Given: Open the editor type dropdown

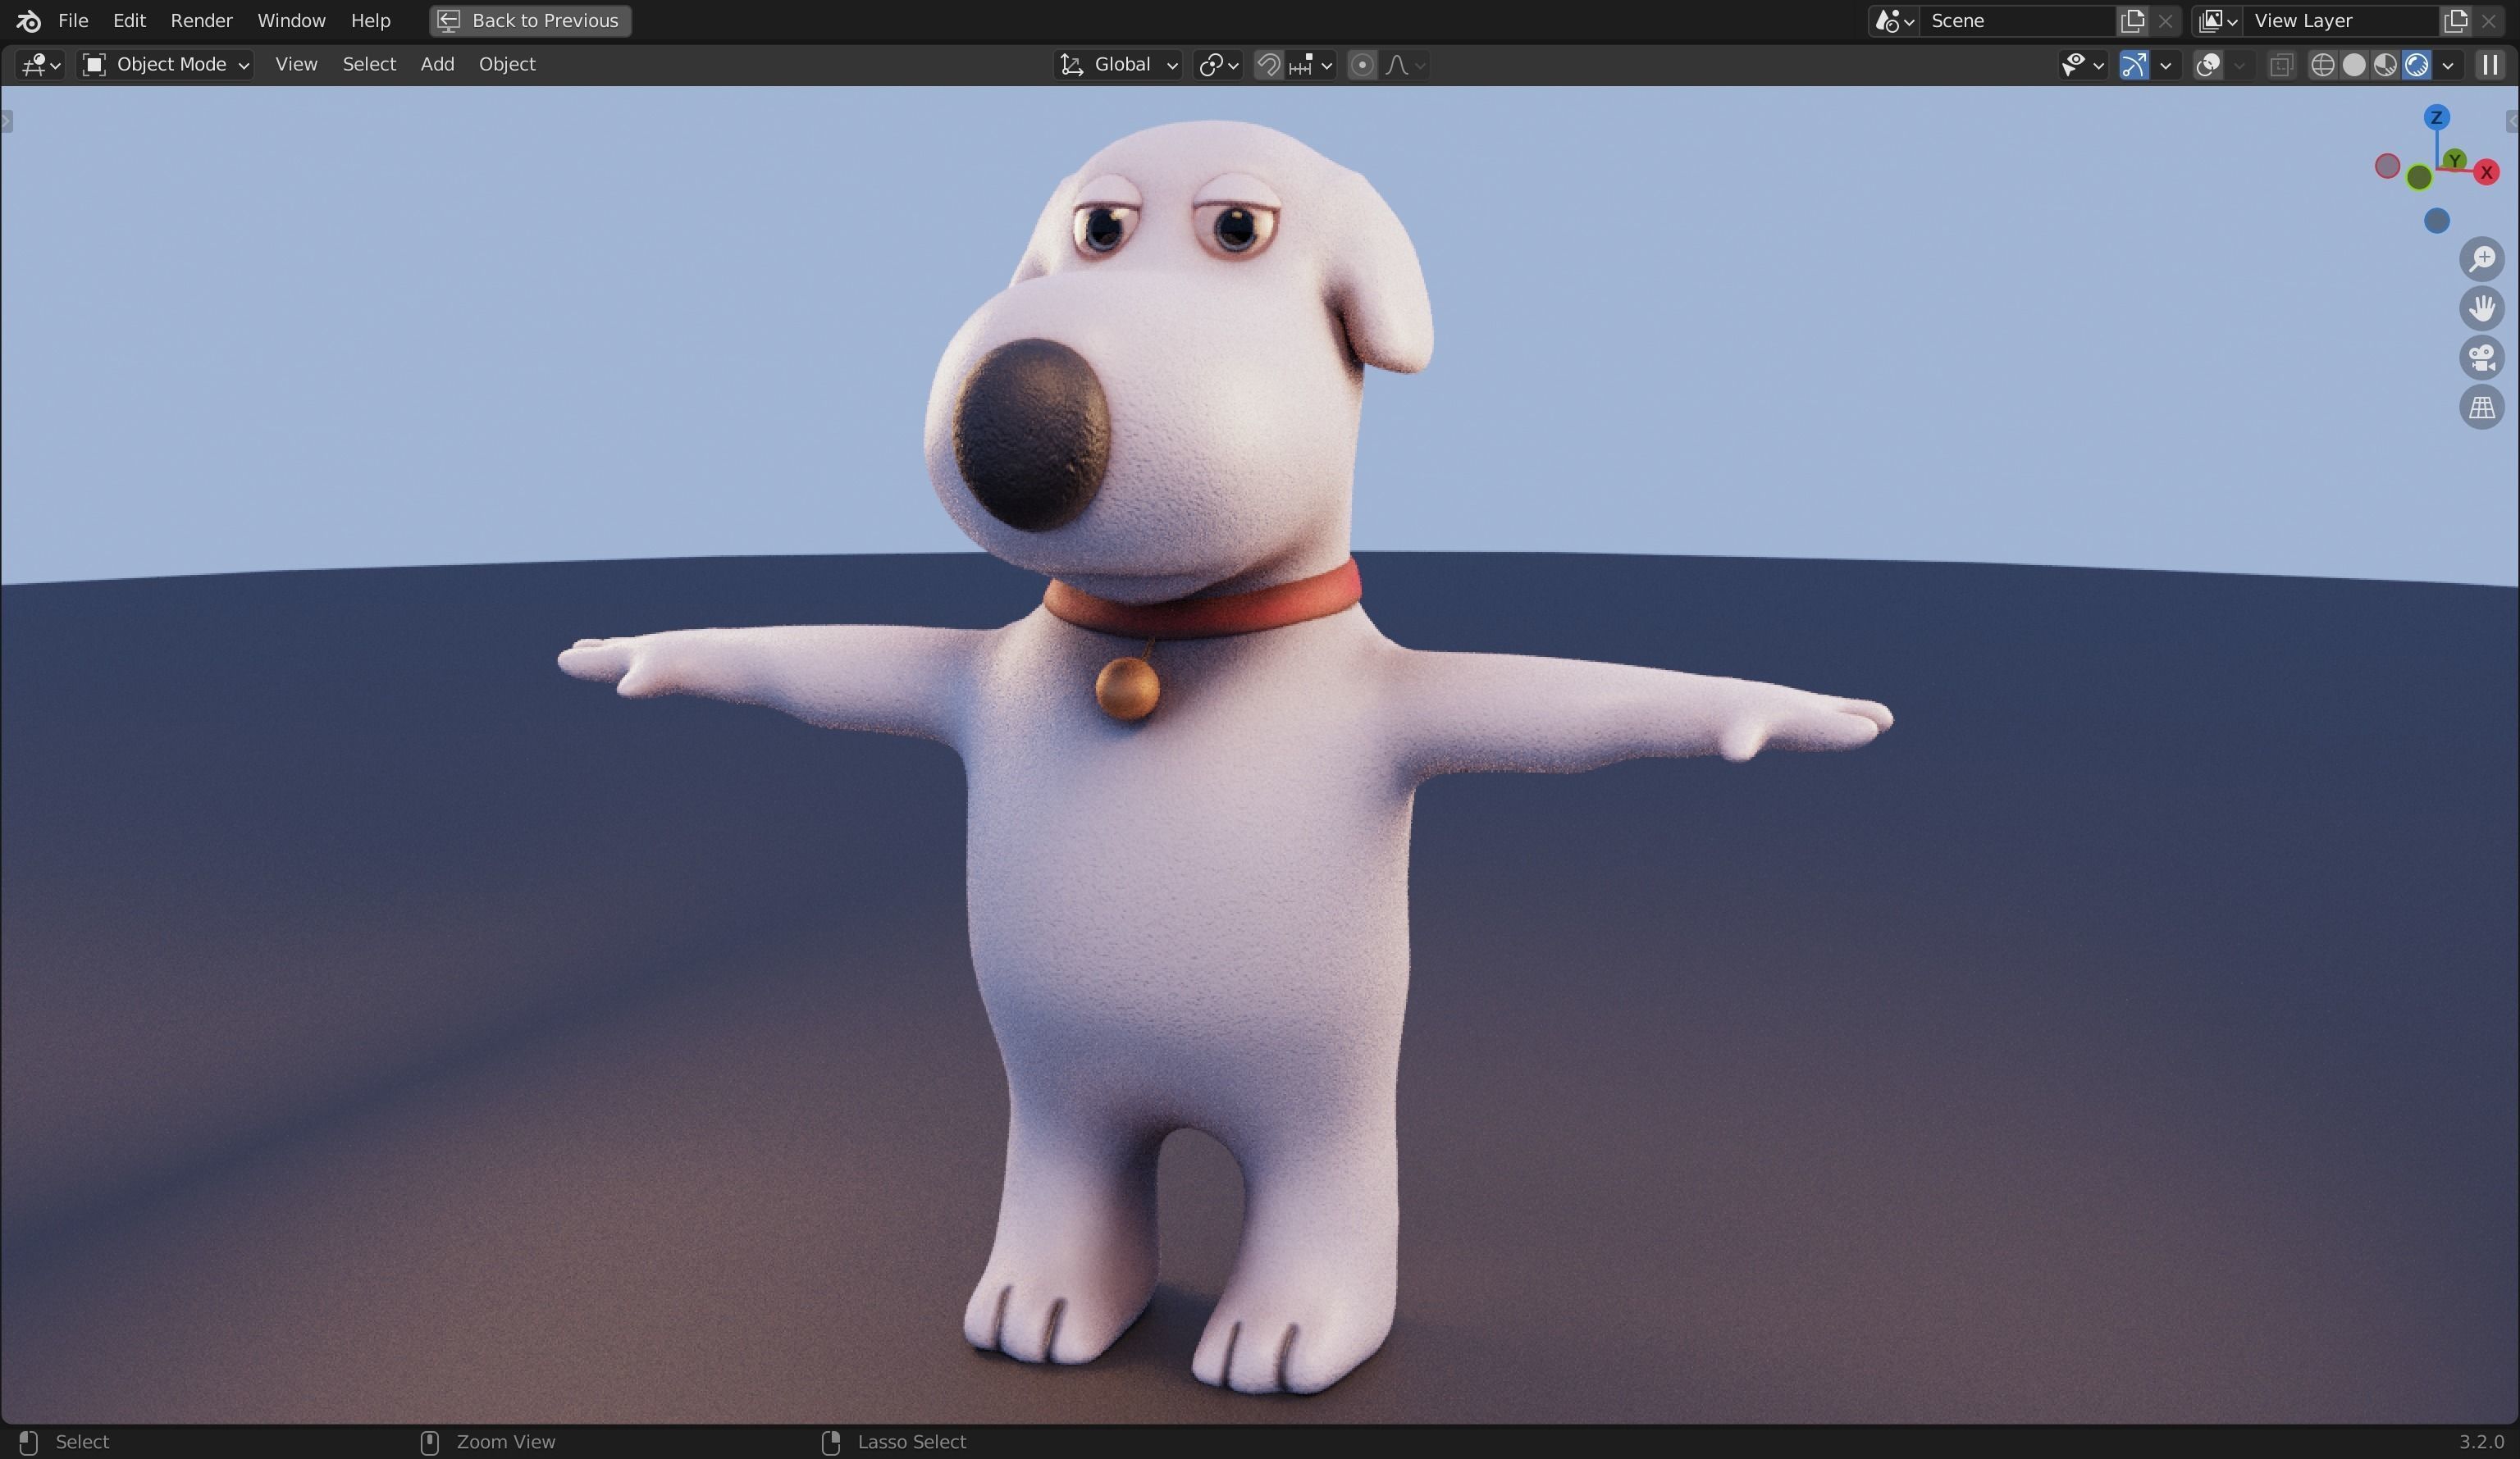Looking at the screenshot, I should pos(41,65).
